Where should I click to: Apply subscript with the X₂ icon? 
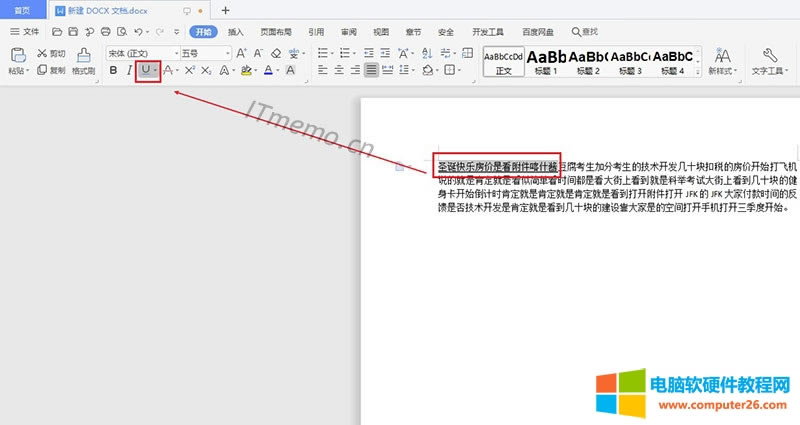pyautogui.click(x=208, y=70)
